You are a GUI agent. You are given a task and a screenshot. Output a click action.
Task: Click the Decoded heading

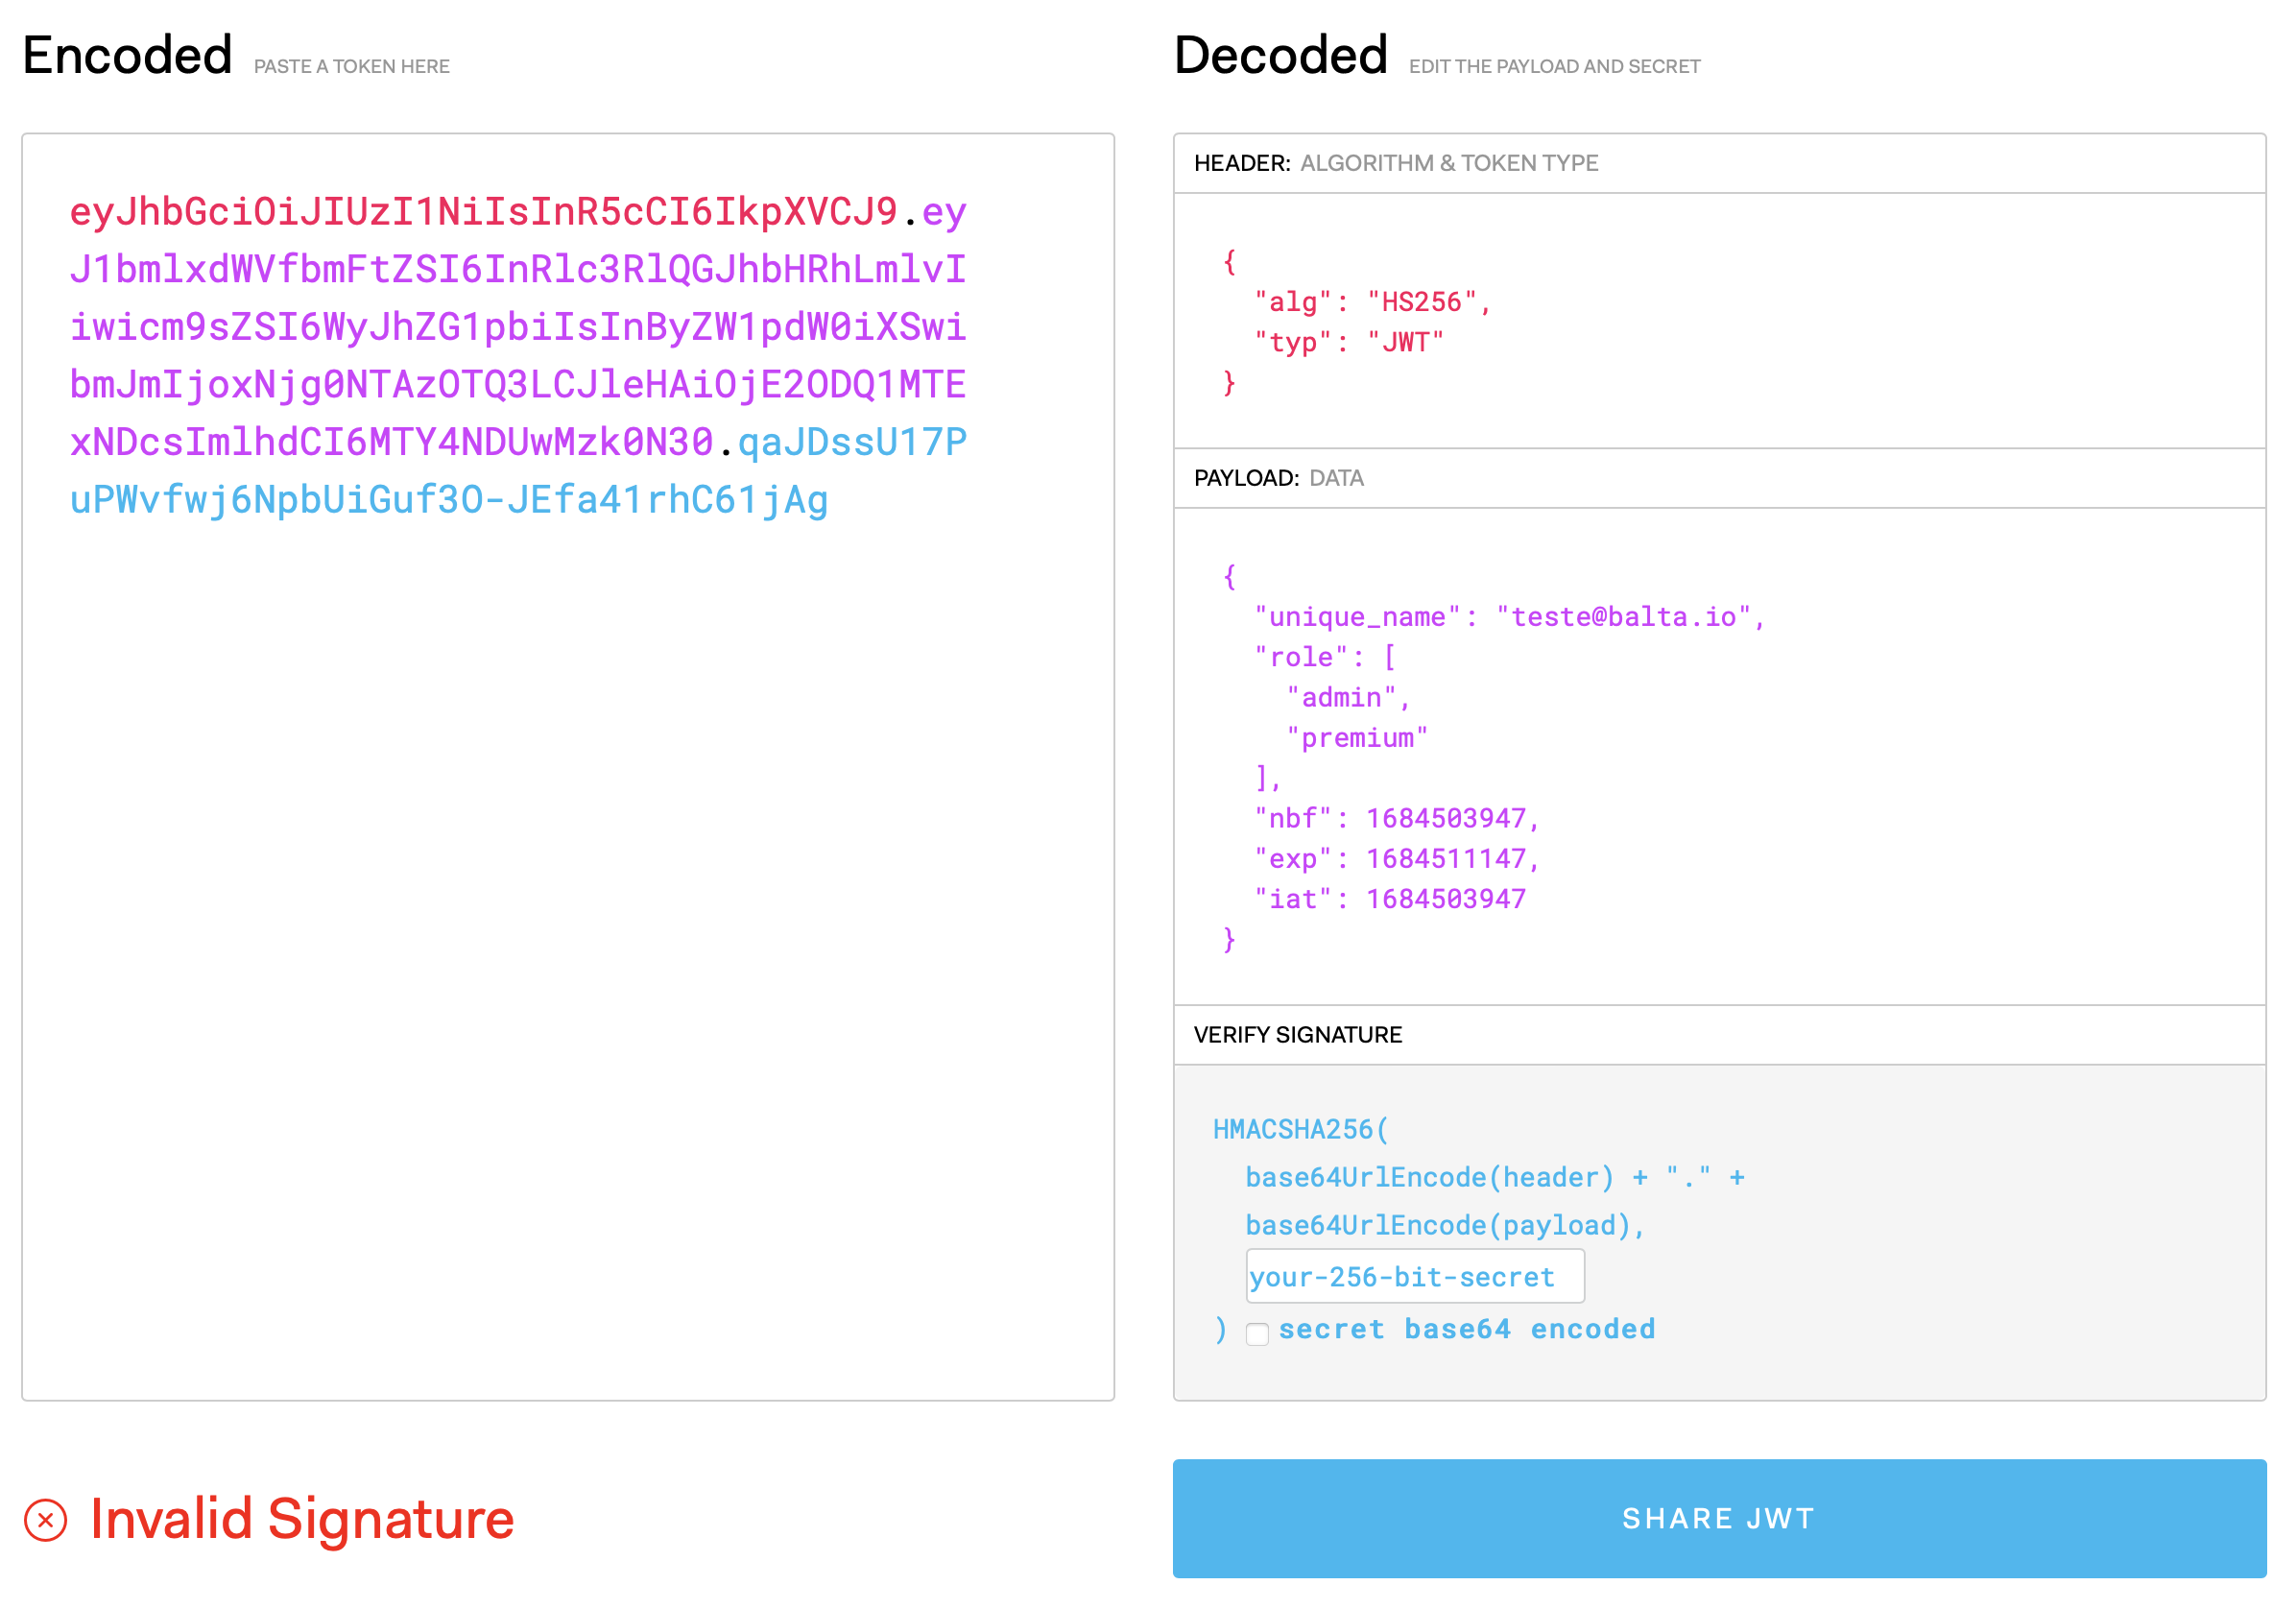(x=1280, y=55)
